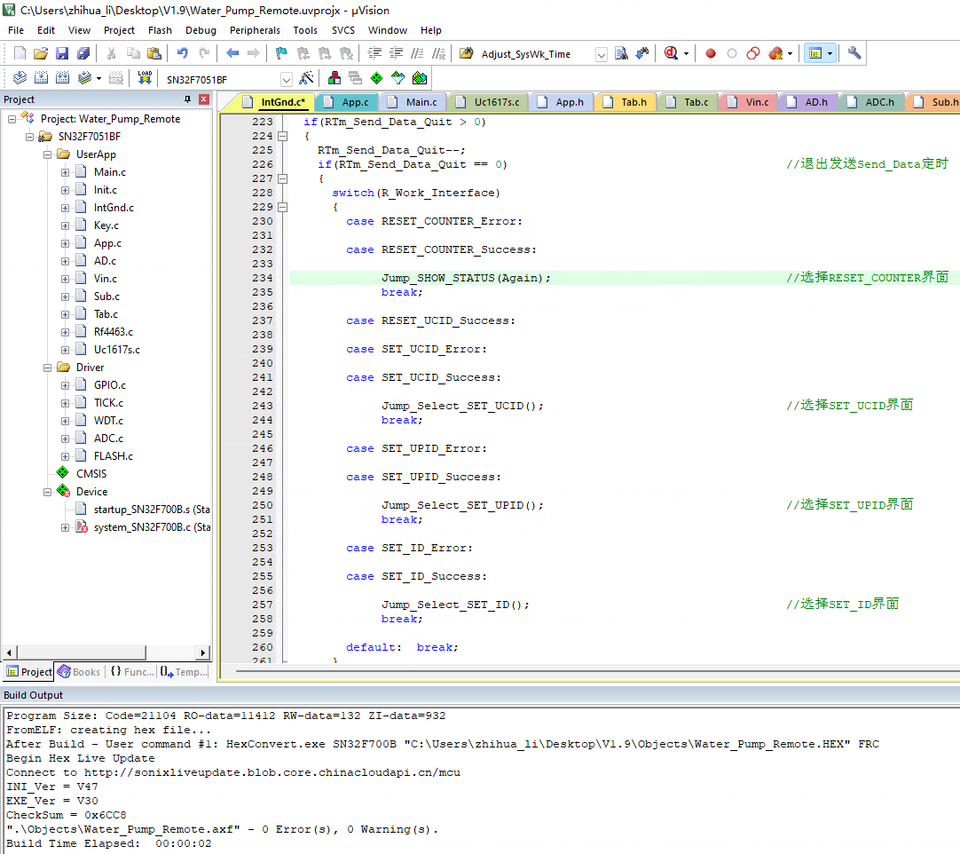The height and width of the screenshot is (854, 960).
Task: Click Build Time Elapsed output line
Action: pyautogui.click(x=108, y=843)
